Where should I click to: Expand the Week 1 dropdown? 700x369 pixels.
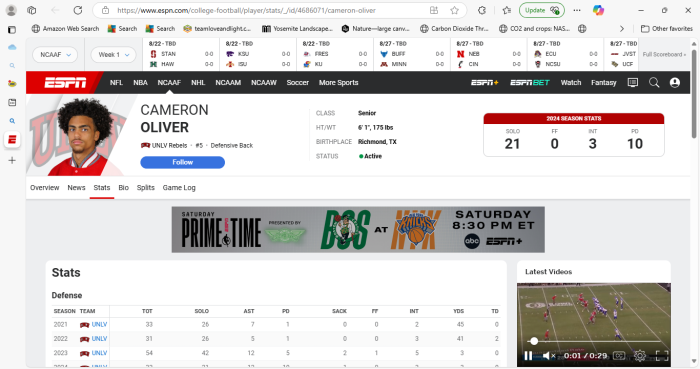(x=113, y=54)
